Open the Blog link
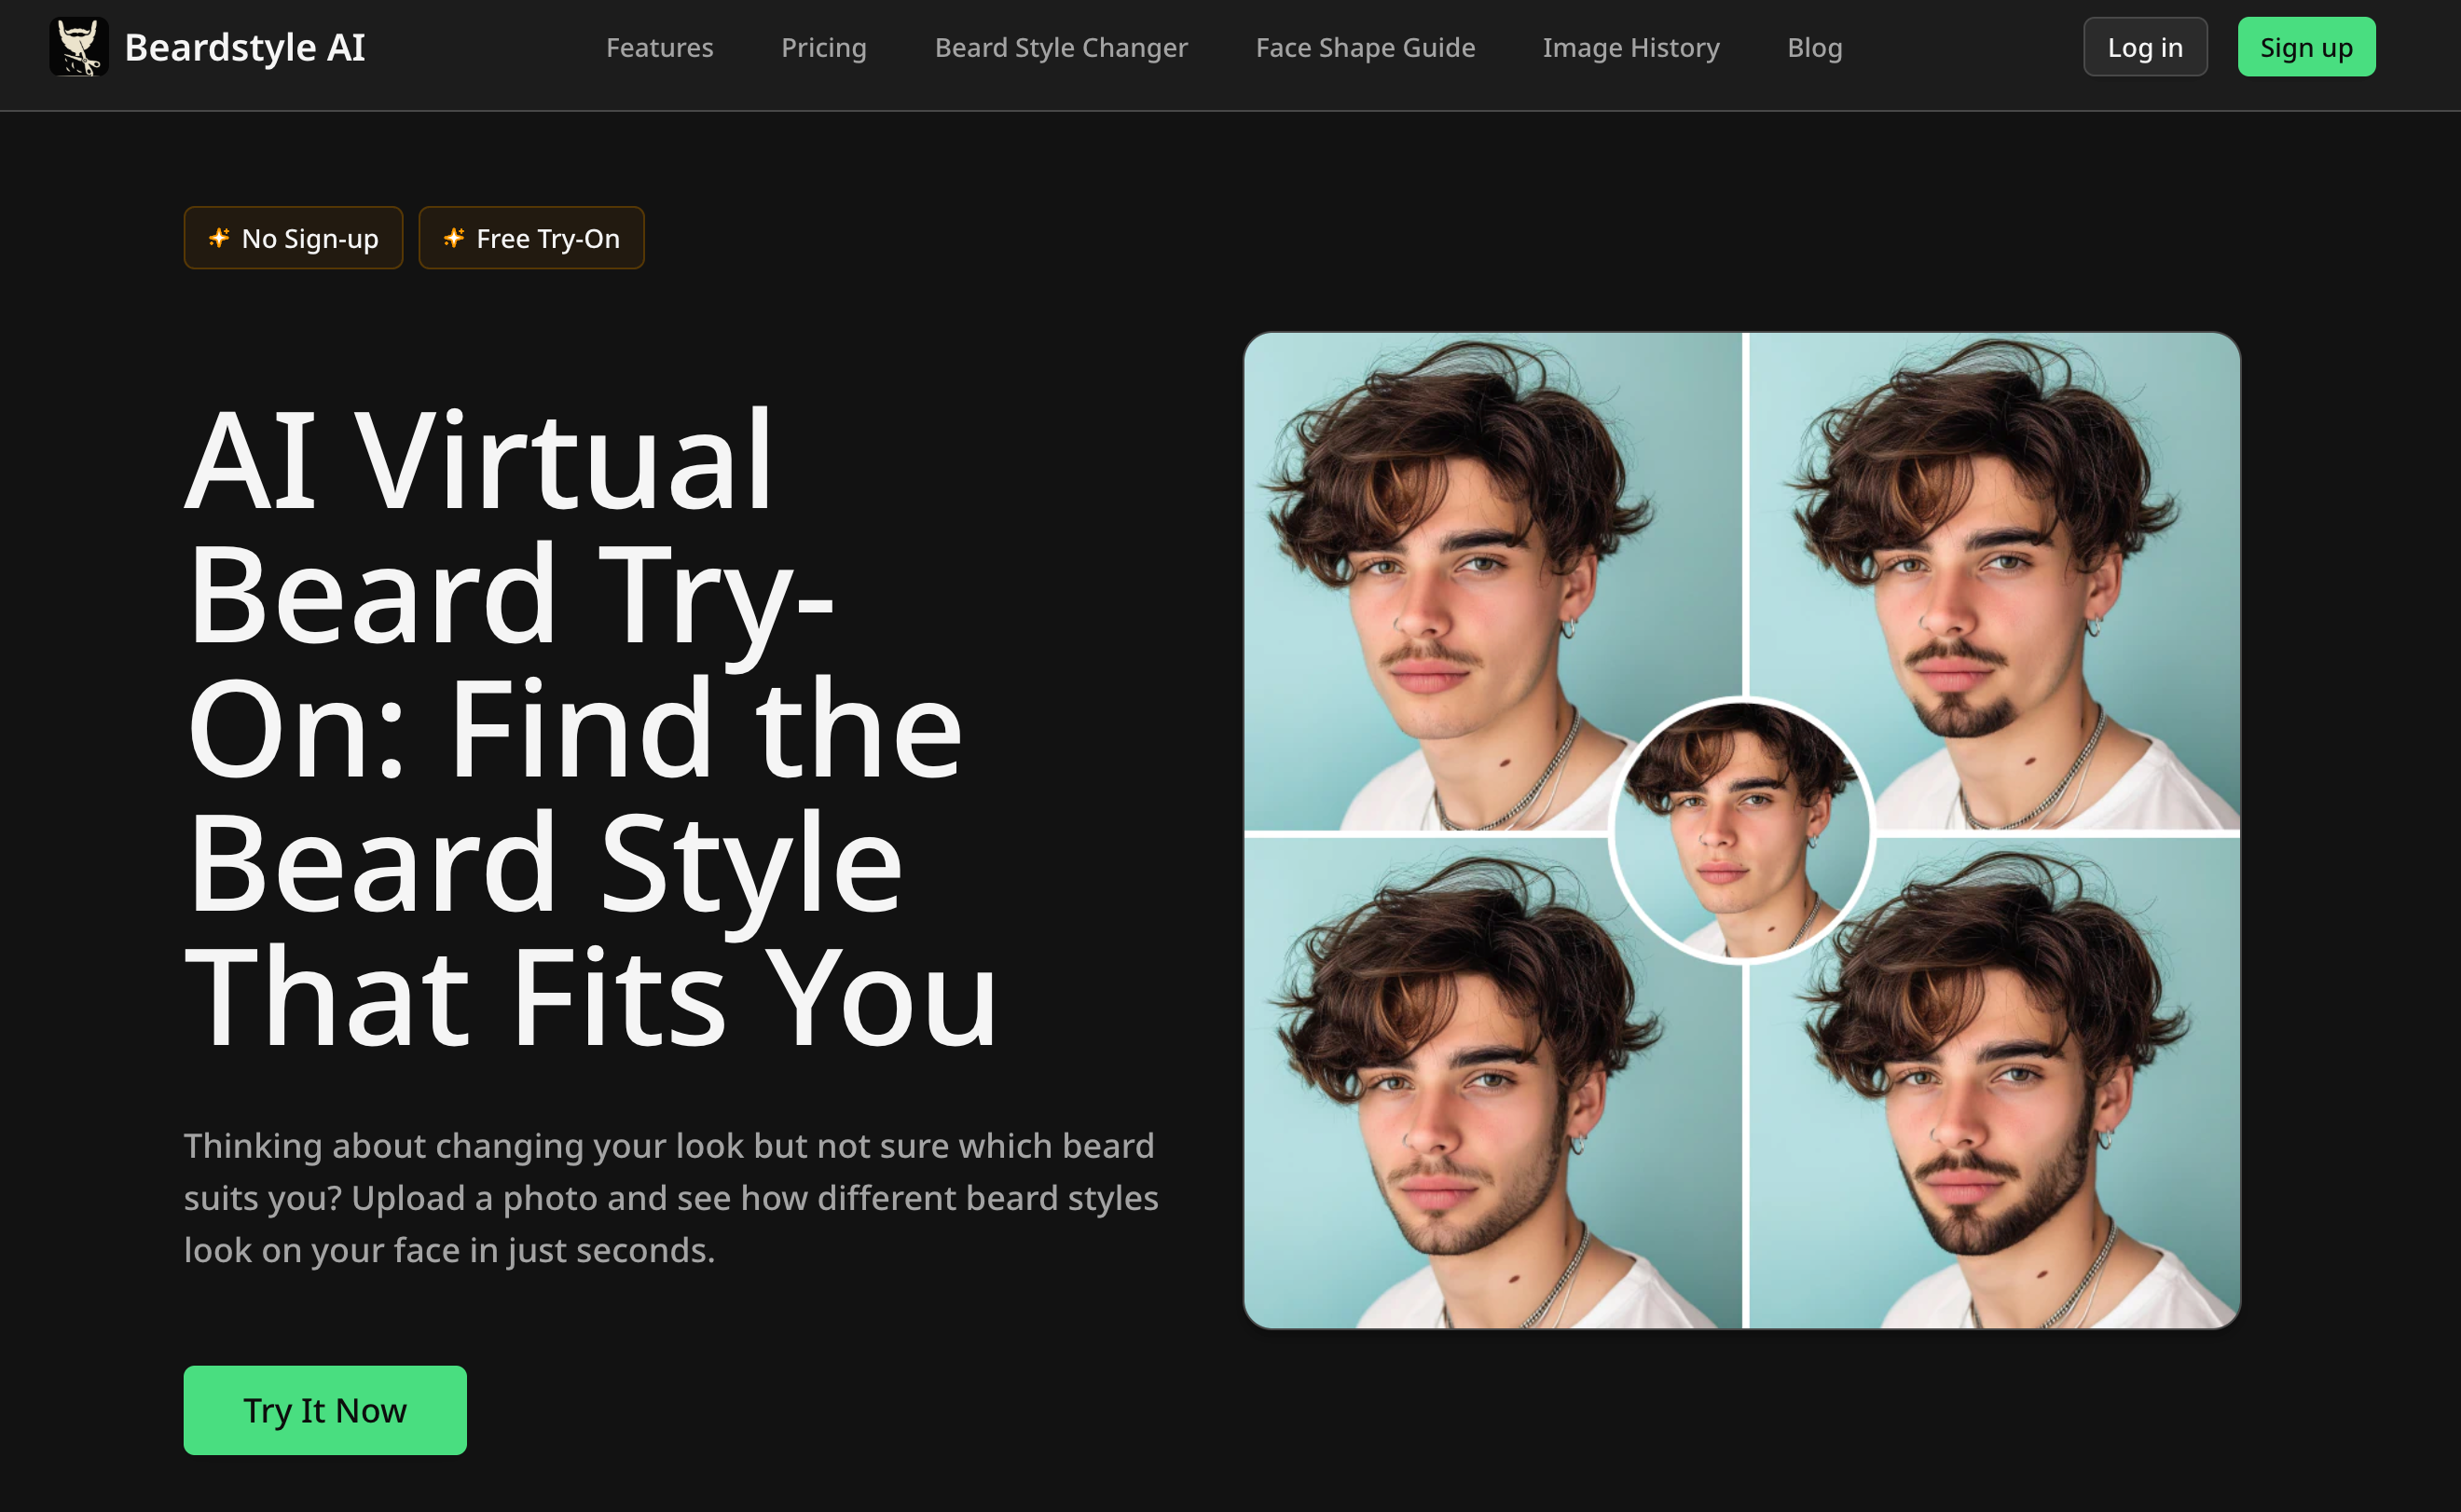The width and height of the screenshot is (2461, 1512). (1814, 47)
